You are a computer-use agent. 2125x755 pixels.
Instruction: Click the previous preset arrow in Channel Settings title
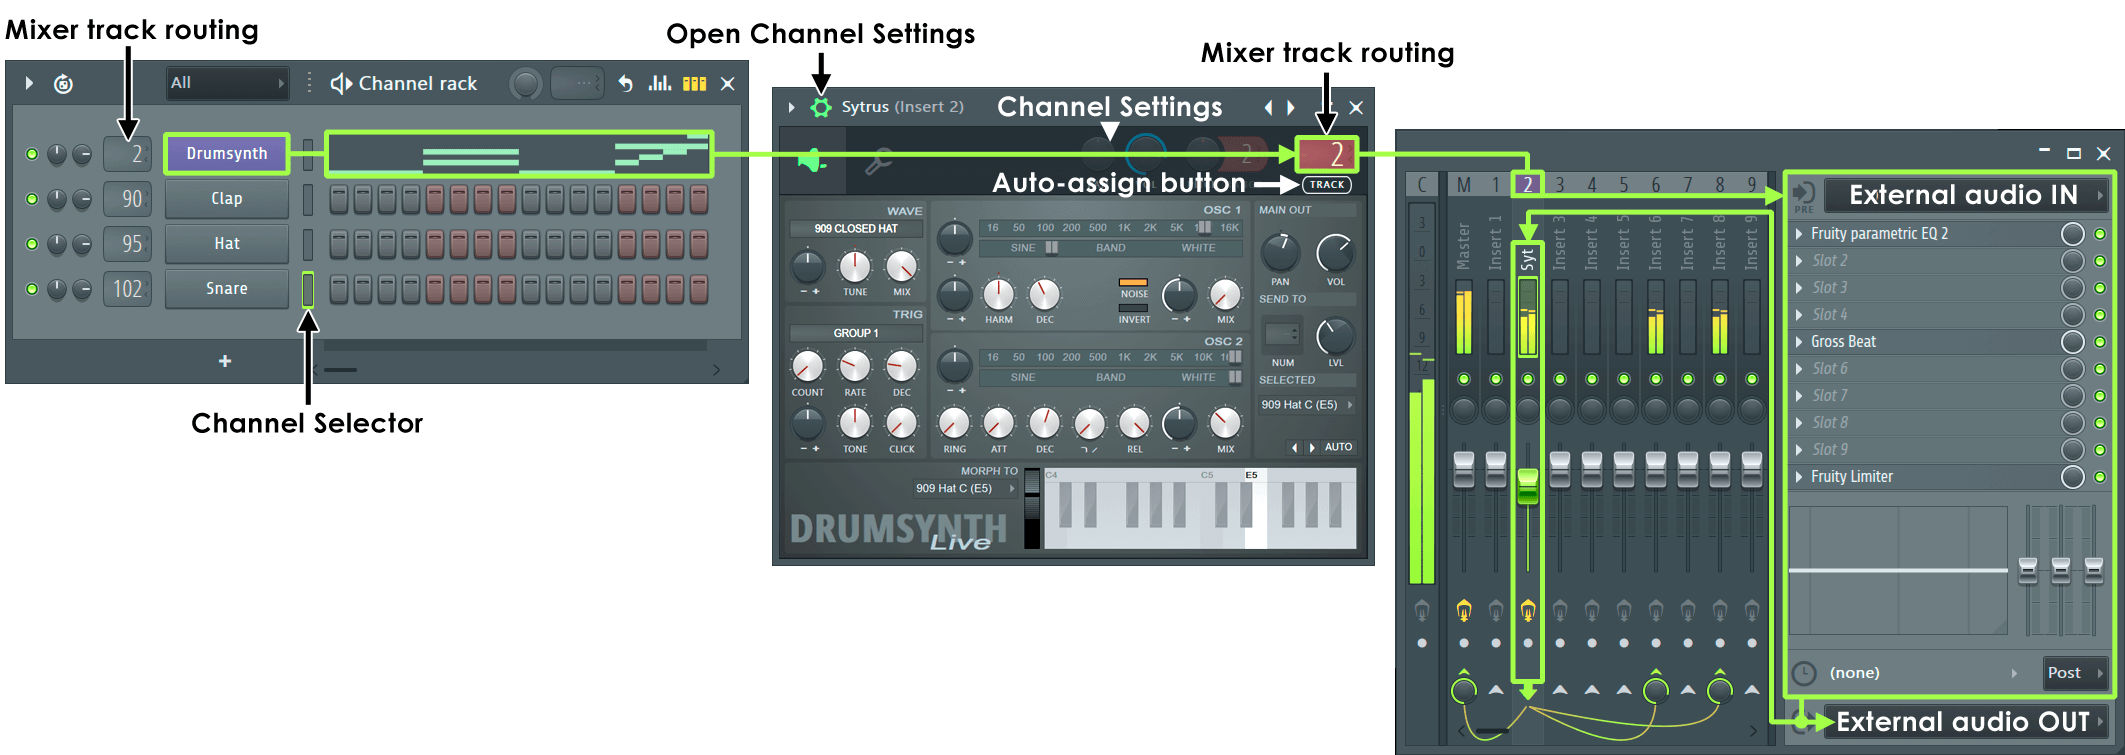tap(1268, 107)
